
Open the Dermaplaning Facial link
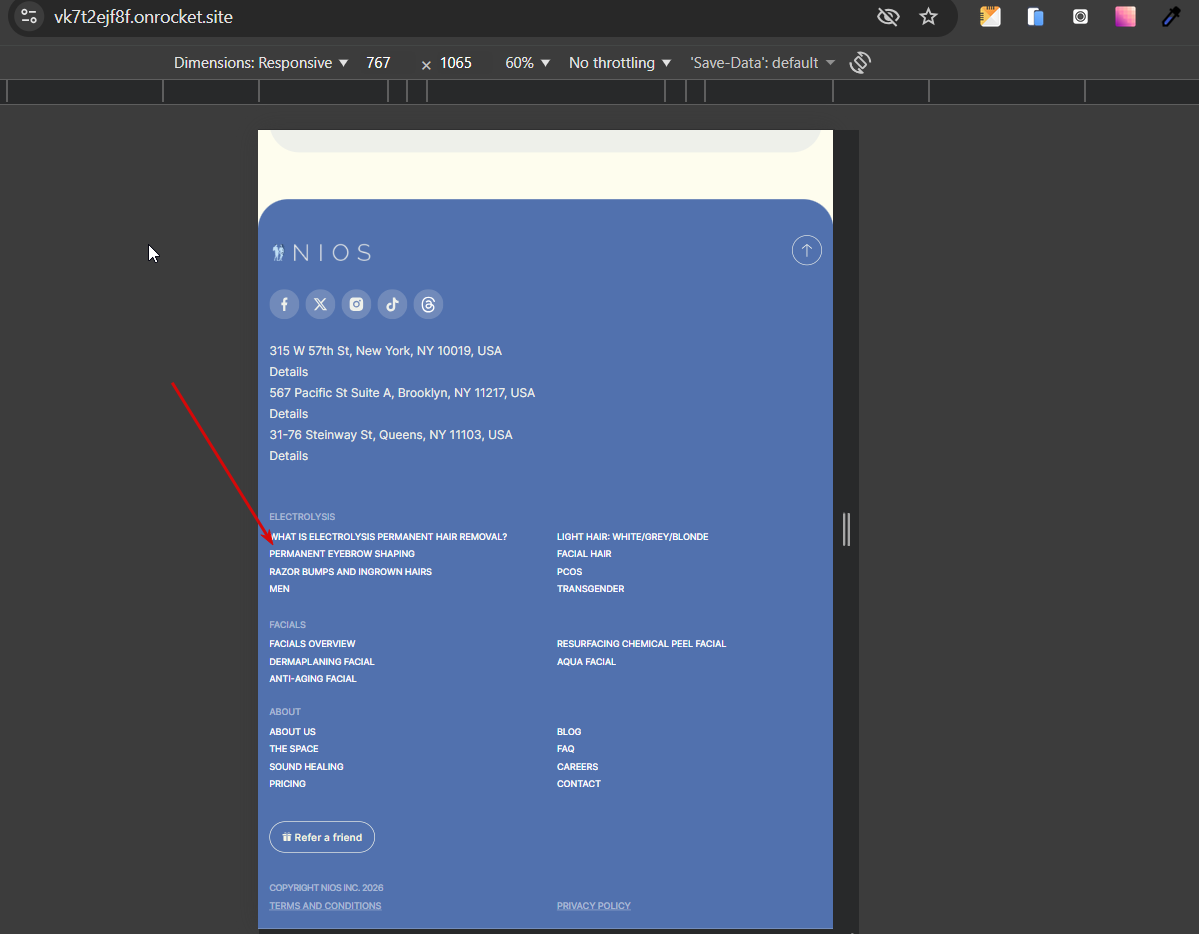click(x=322, y=662)
